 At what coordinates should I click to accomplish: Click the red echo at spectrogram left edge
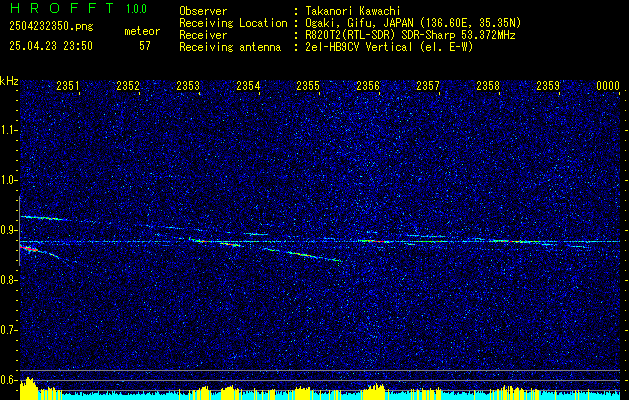tap(29, 249)
